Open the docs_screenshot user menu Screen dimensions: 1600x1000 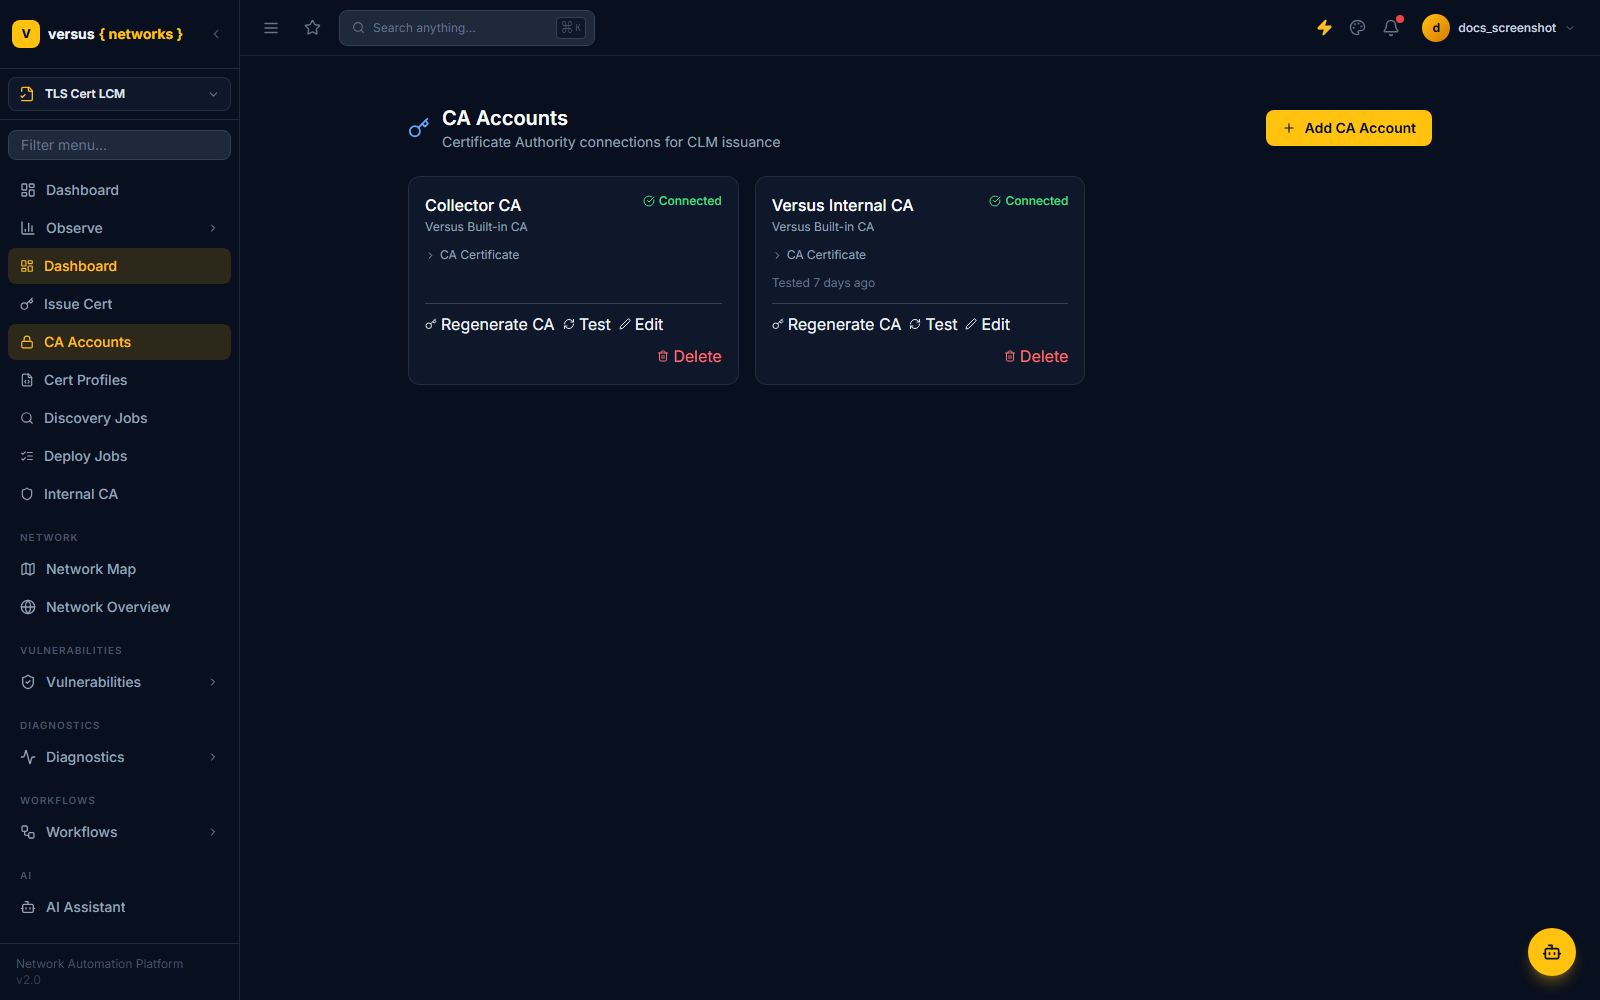[1499, 28]
